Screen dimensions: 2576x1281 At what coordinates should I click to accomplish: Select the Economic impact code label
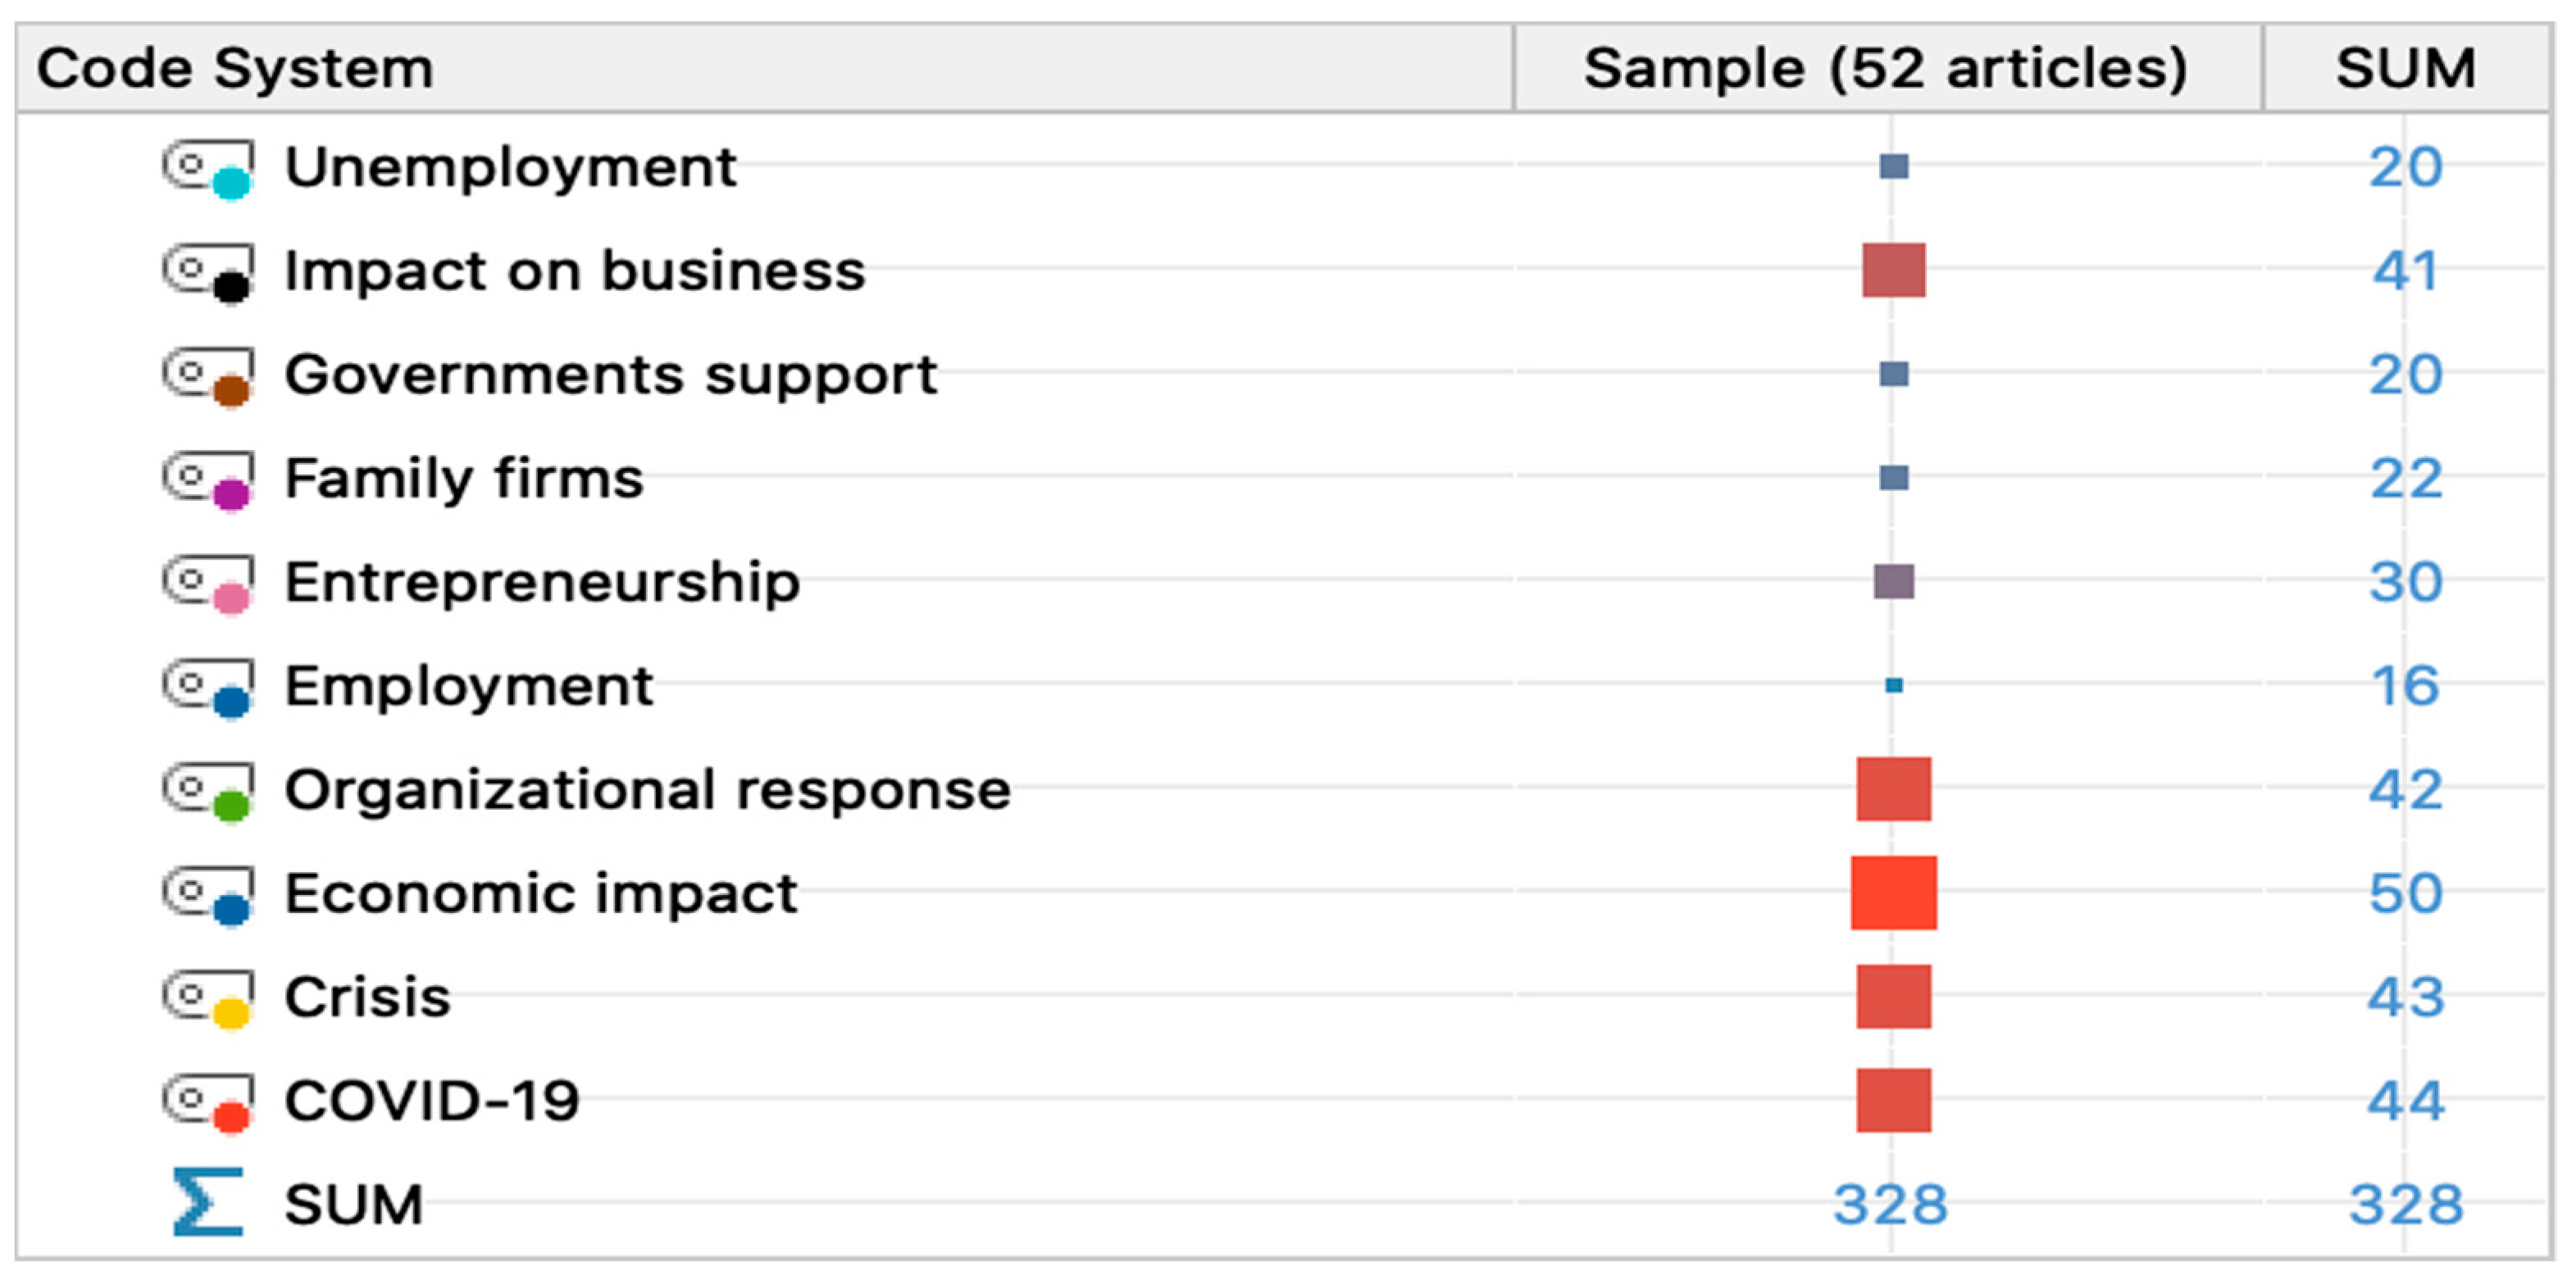pos(540,894)
